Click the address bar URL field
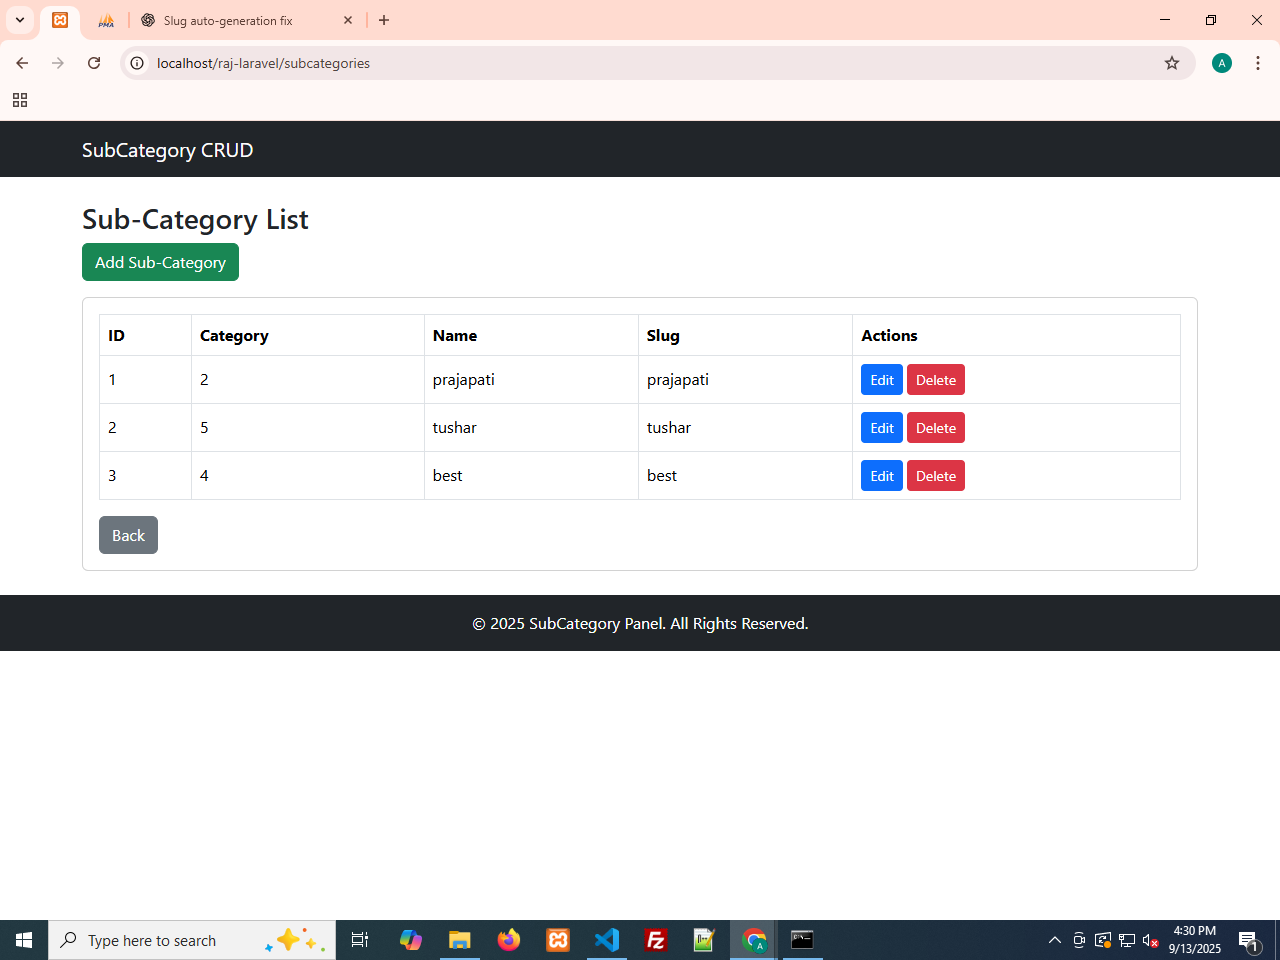 (x=640, y=63)
